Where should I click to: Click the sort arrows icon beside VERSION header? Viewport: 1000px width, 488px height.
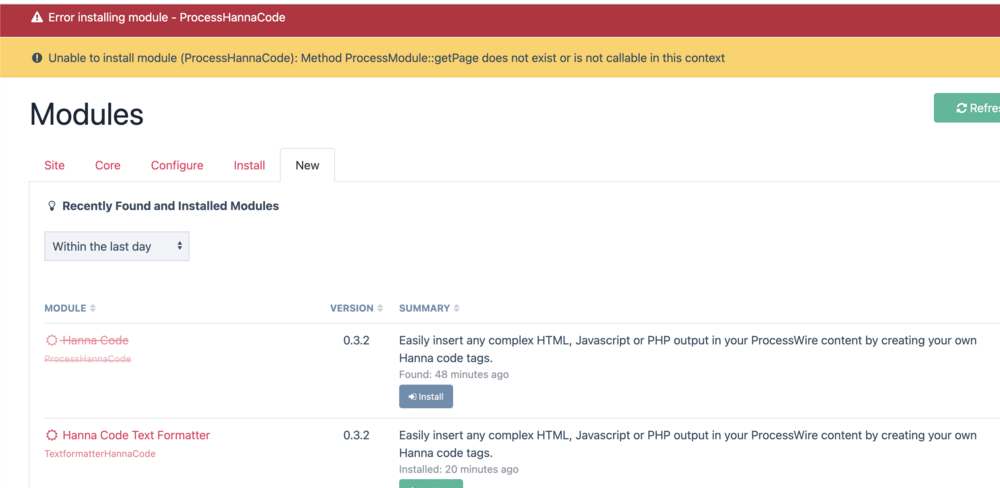tap(380, 309)
